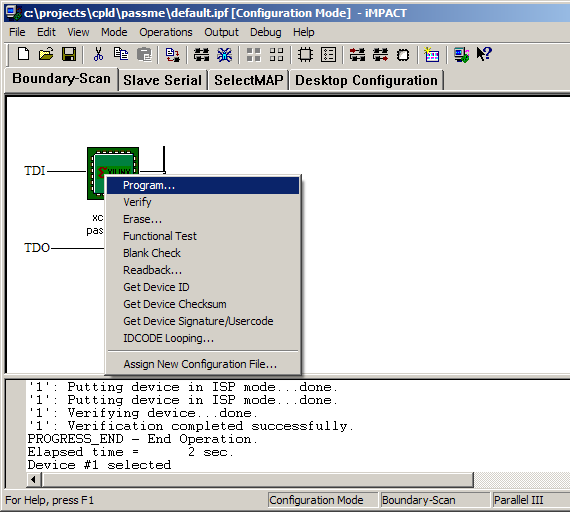Open the Output menu

[221, 32]
